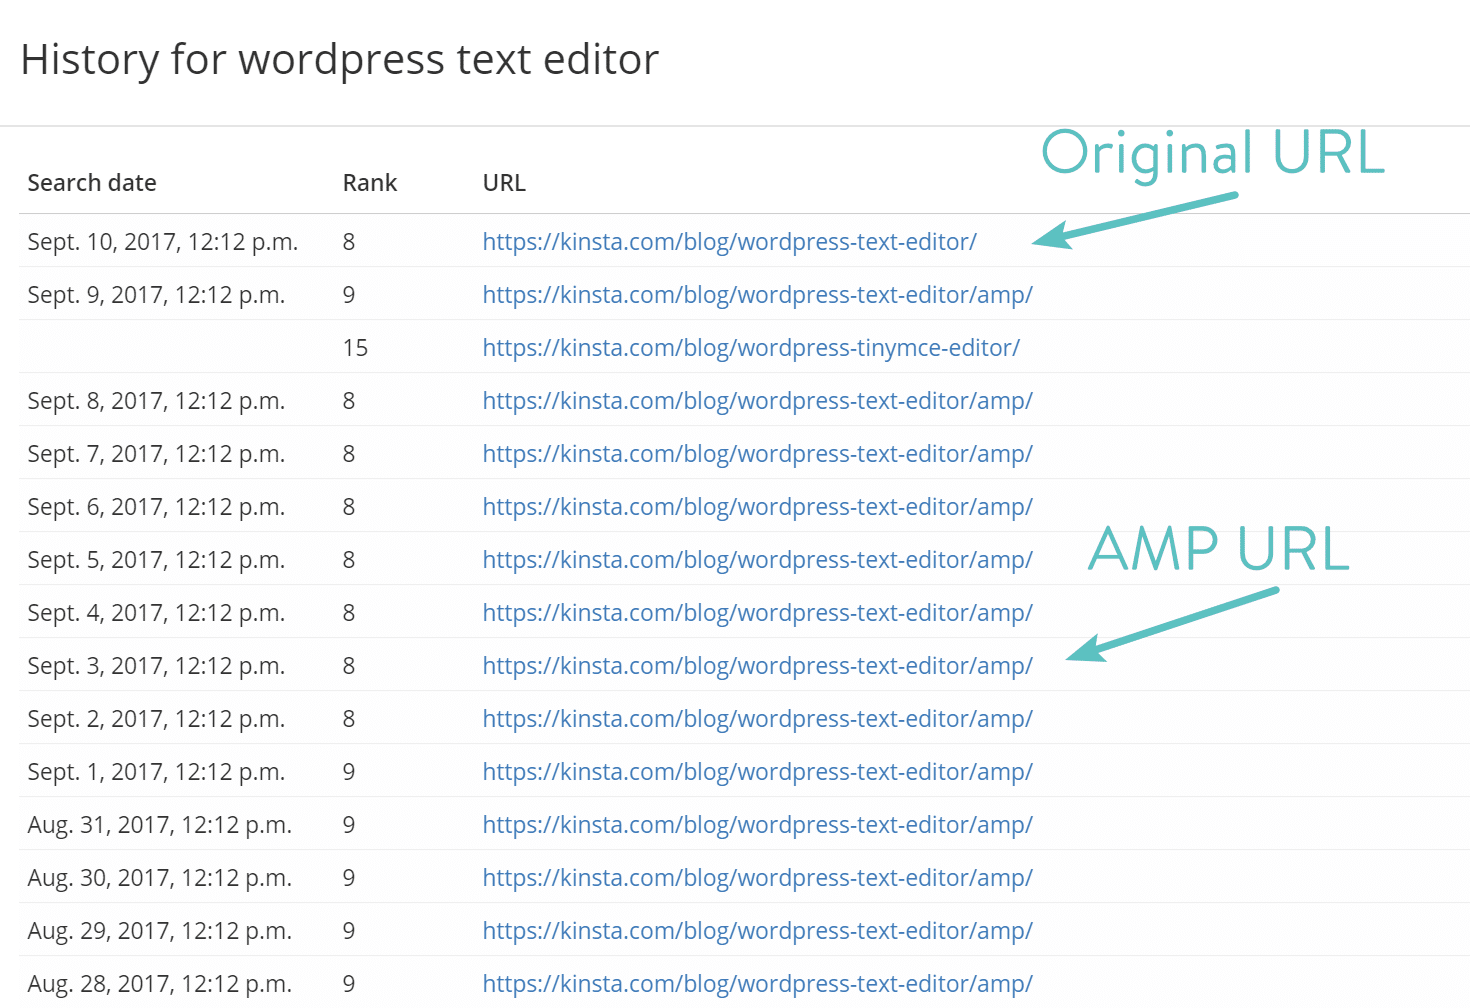Open the Sept. 9 AMP URL link

tap(757, 294)
